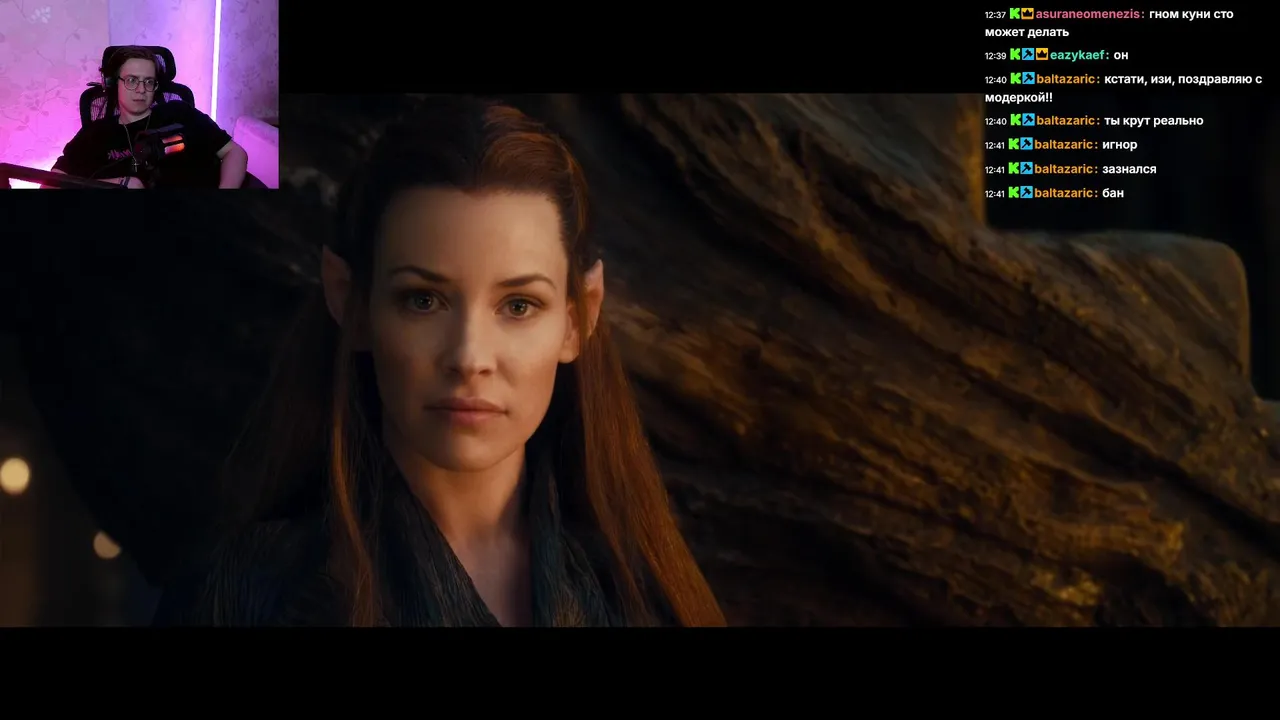The height and width of the screenshot is (720, 1280).
Task: Select the message text 'ты крут реально'
Action: pyautogui.click(x=1153, y=120)
